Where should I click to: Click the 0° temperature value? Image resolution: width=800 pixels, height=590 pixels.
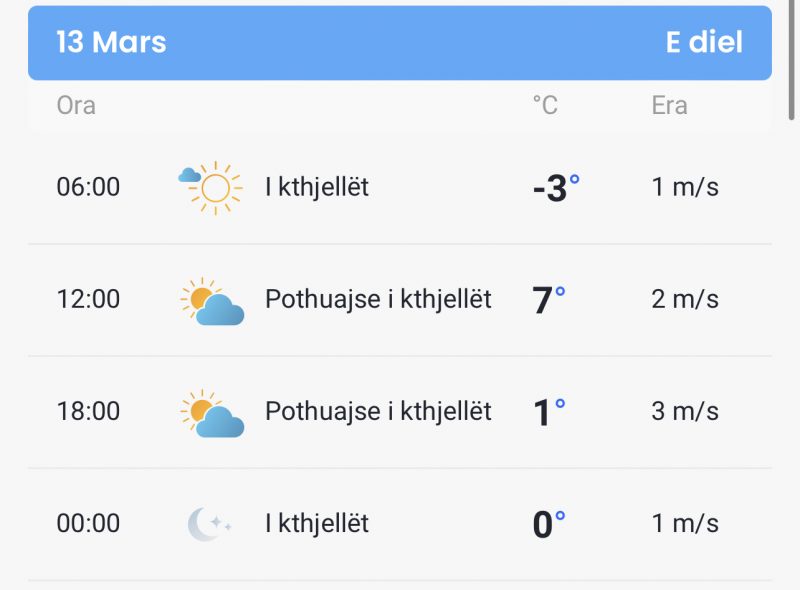(548, 524)
